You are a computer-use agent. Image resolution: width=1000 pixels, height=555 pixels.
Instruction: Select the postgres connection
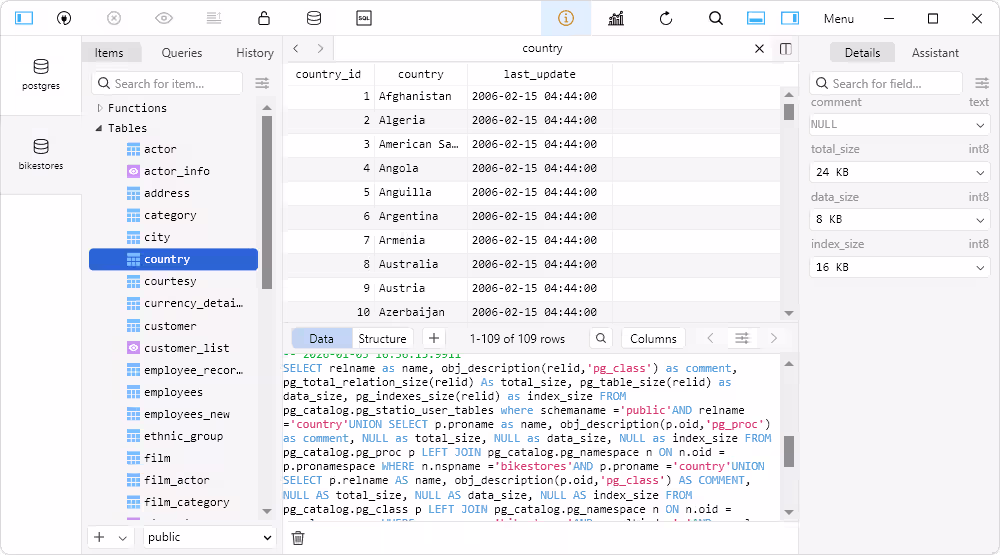(x=41, y=75)
